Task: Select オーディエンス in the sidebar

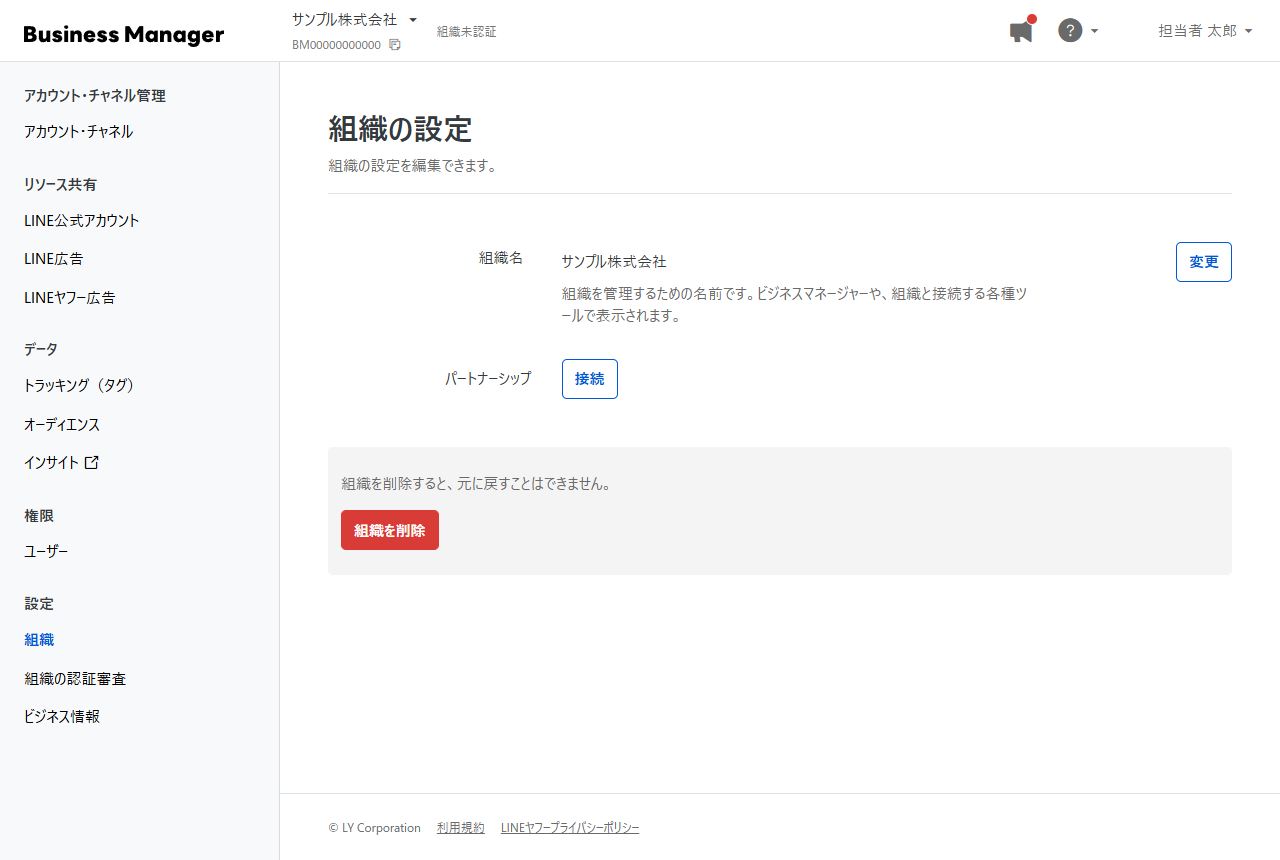Action: (x=62, y=425)
